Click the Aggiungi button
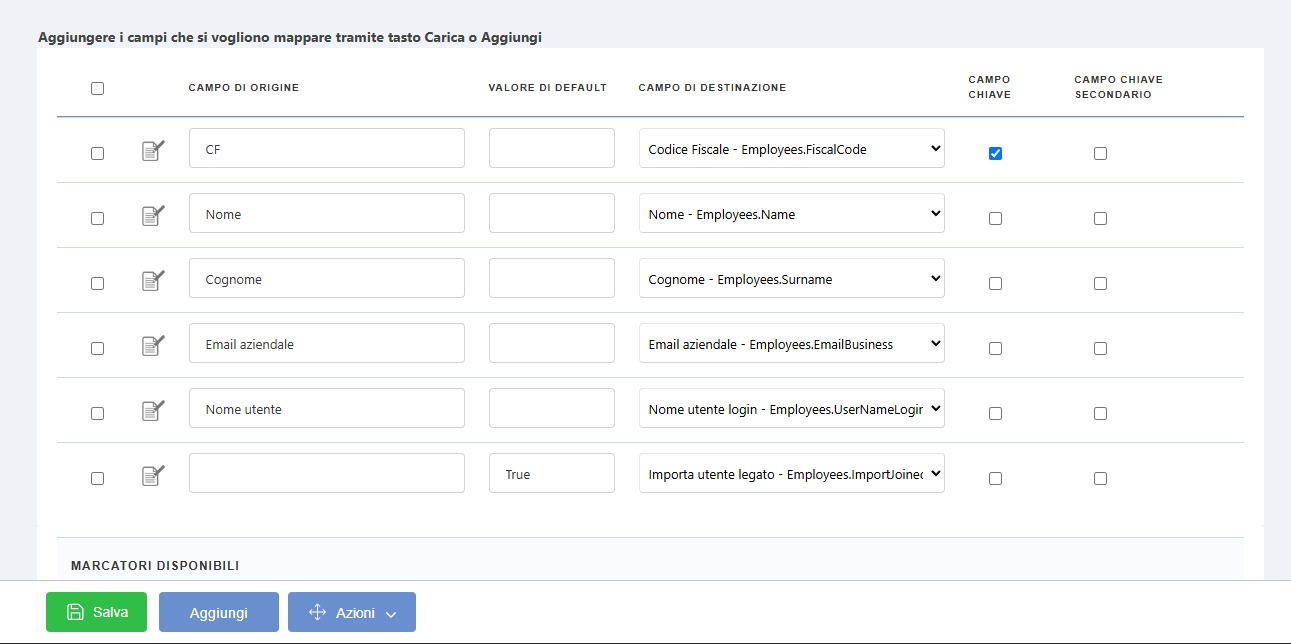The image size is (1291, 644). tap(219, 612)
